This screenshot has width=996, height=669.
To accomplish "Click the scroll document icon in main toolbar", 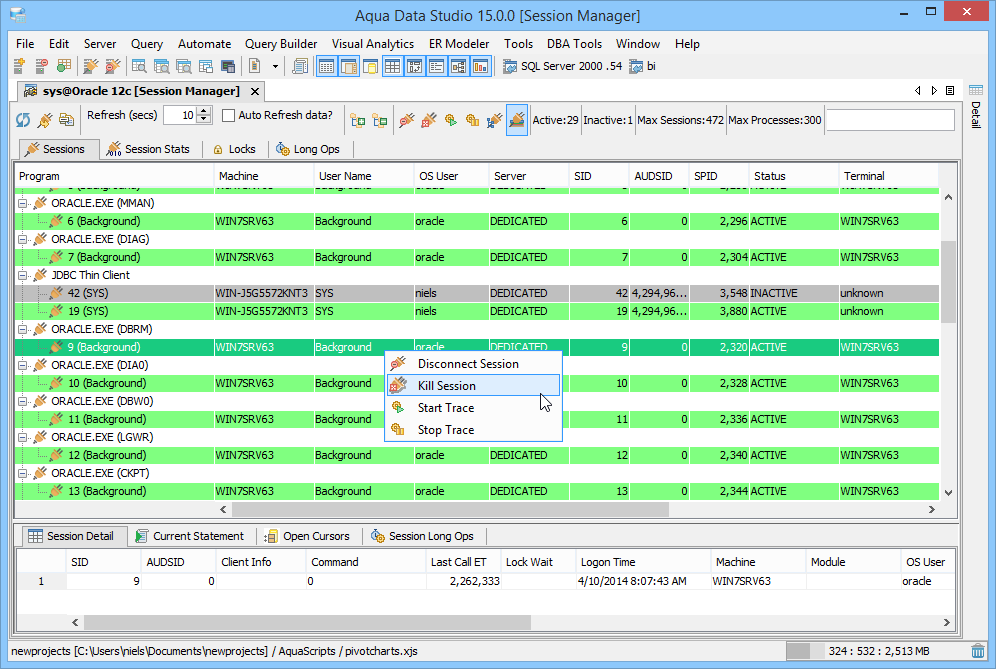I will point(300,65).
